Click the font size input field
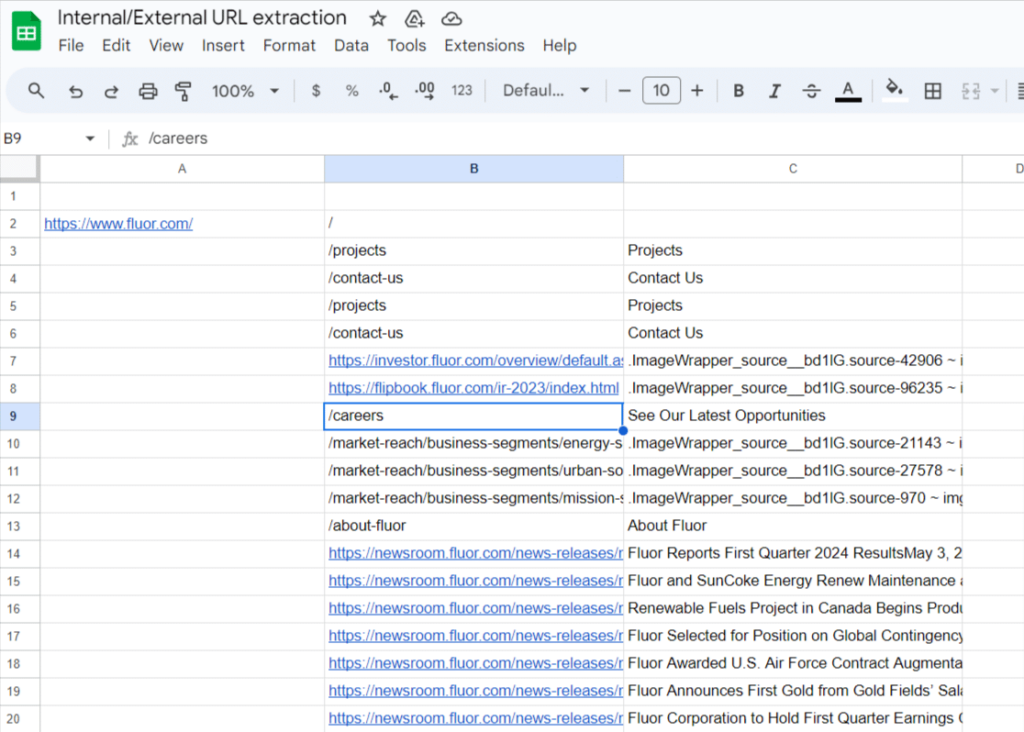The width and height of the screenshot is (1024, 732). click(661, 91)
